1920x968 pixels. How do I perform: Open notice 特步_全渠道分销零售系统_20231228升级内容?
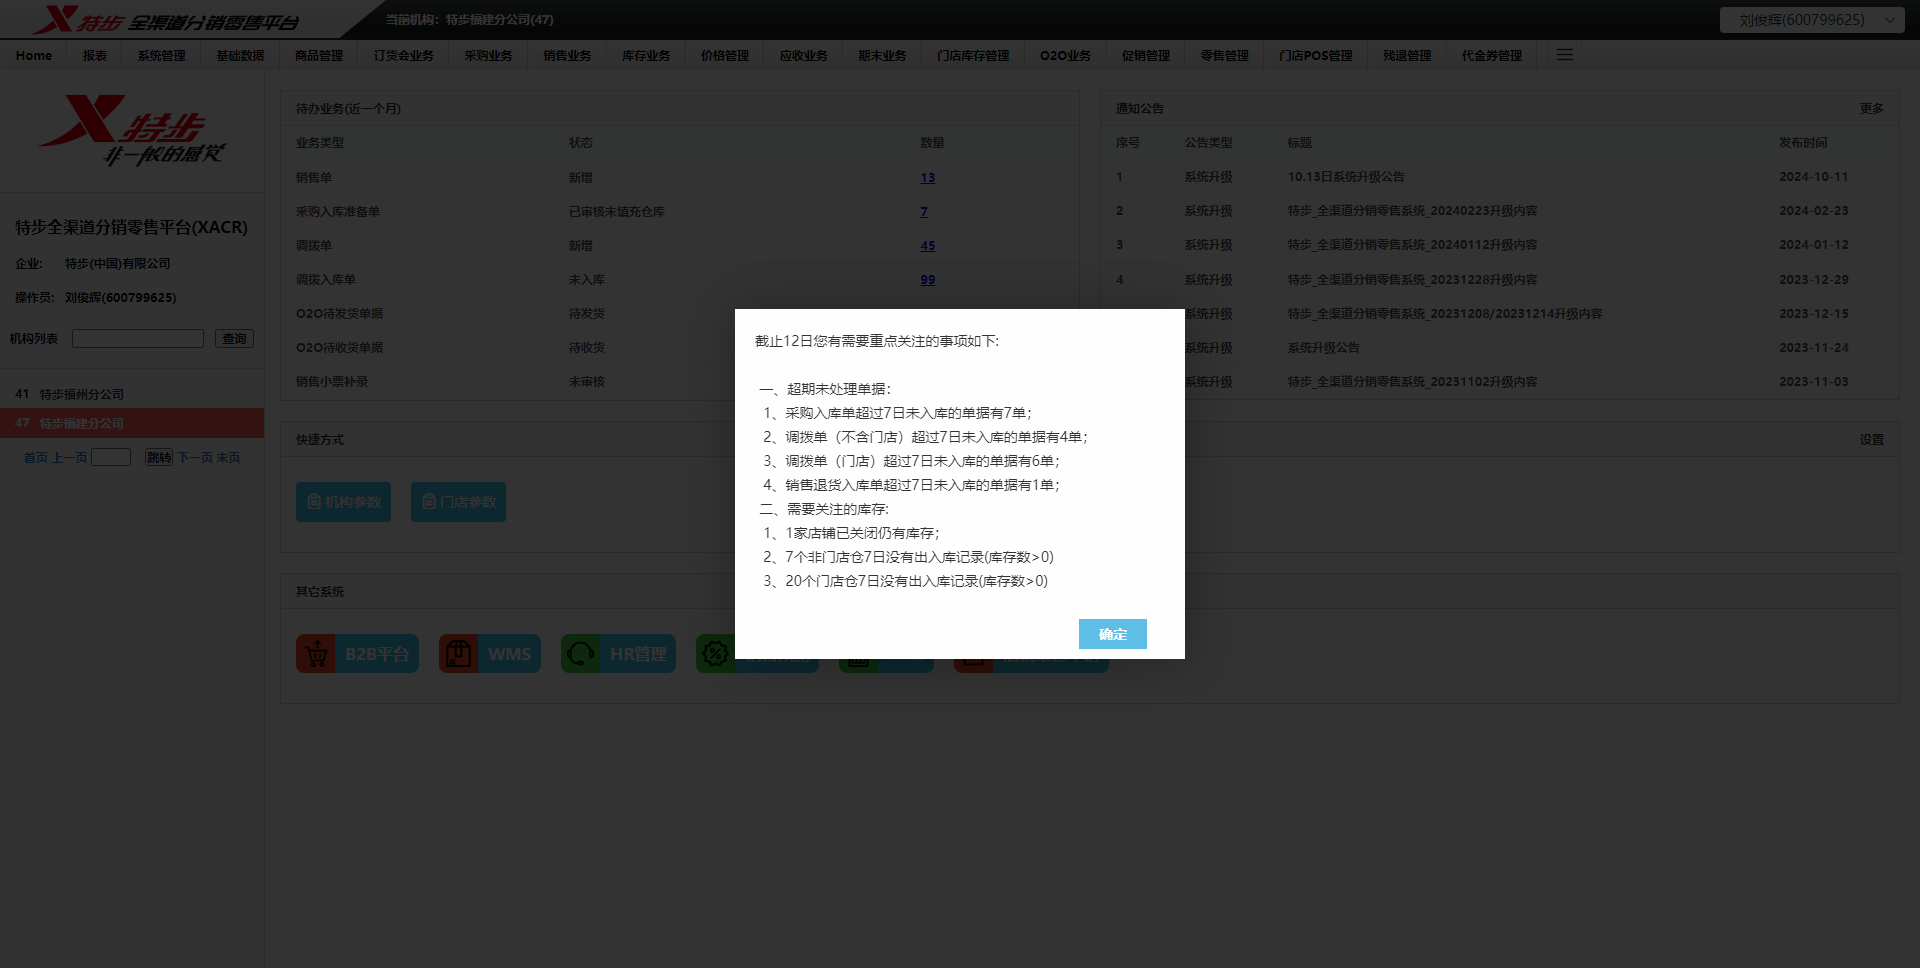pyautogui.click(x=1412, y=280)
